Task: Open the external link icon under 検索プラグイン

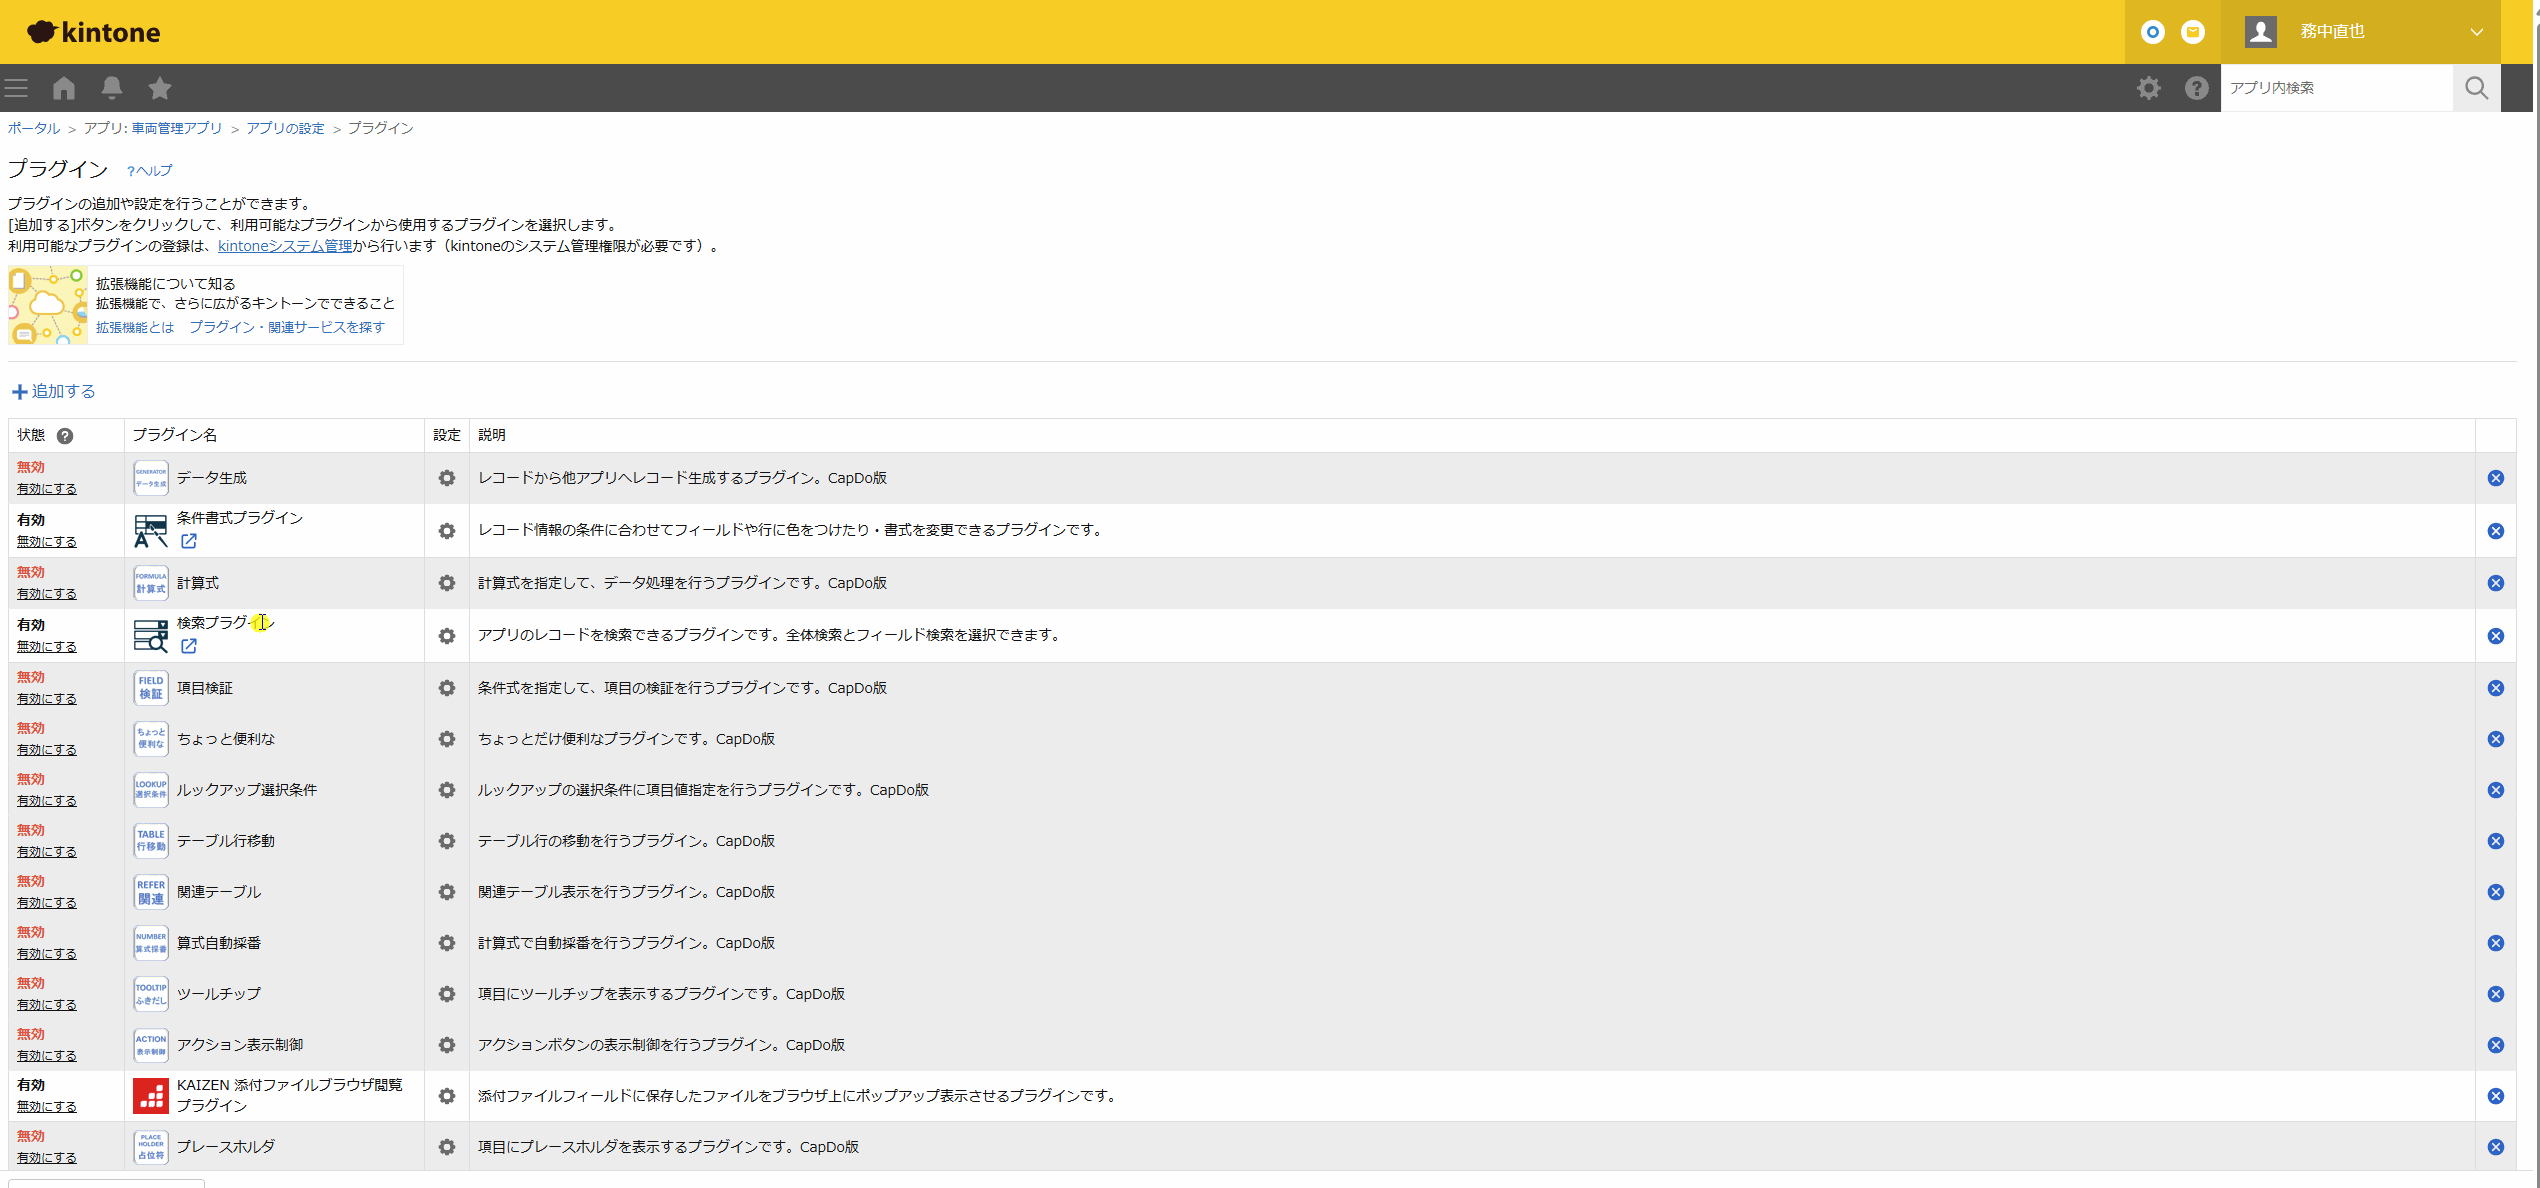Action: pyautogui.click(x=189, y=646)
